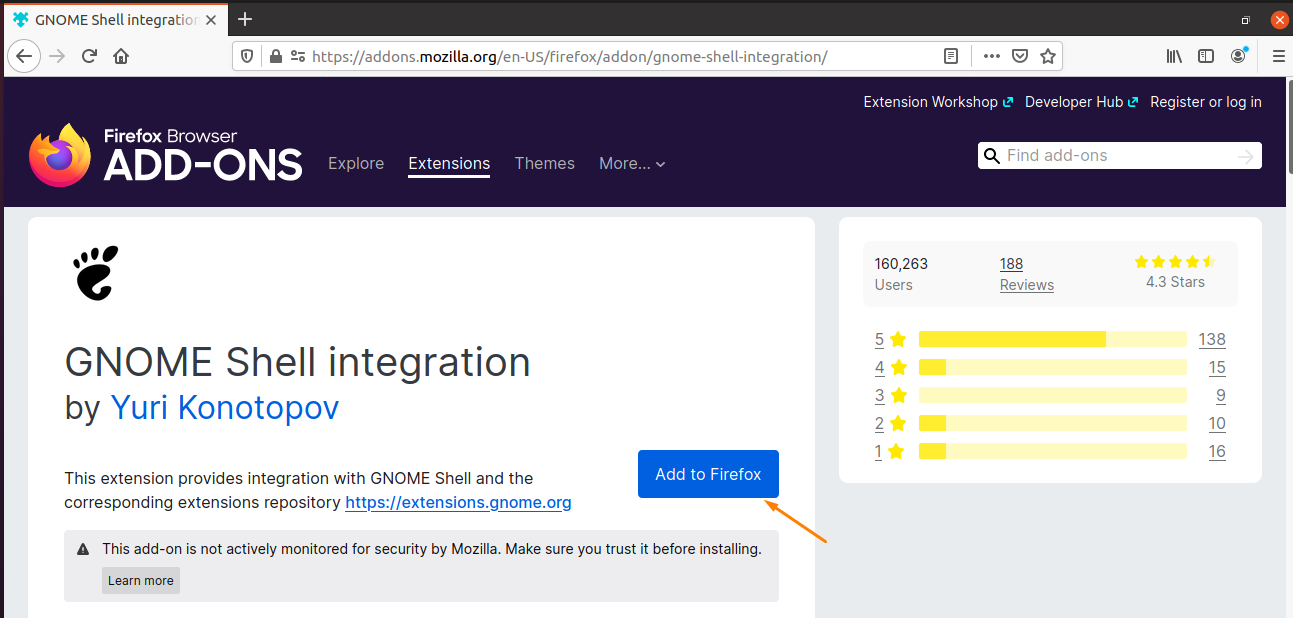Open page actions three-dot menu
1293x618 pixels.
[x=991, y=57]
